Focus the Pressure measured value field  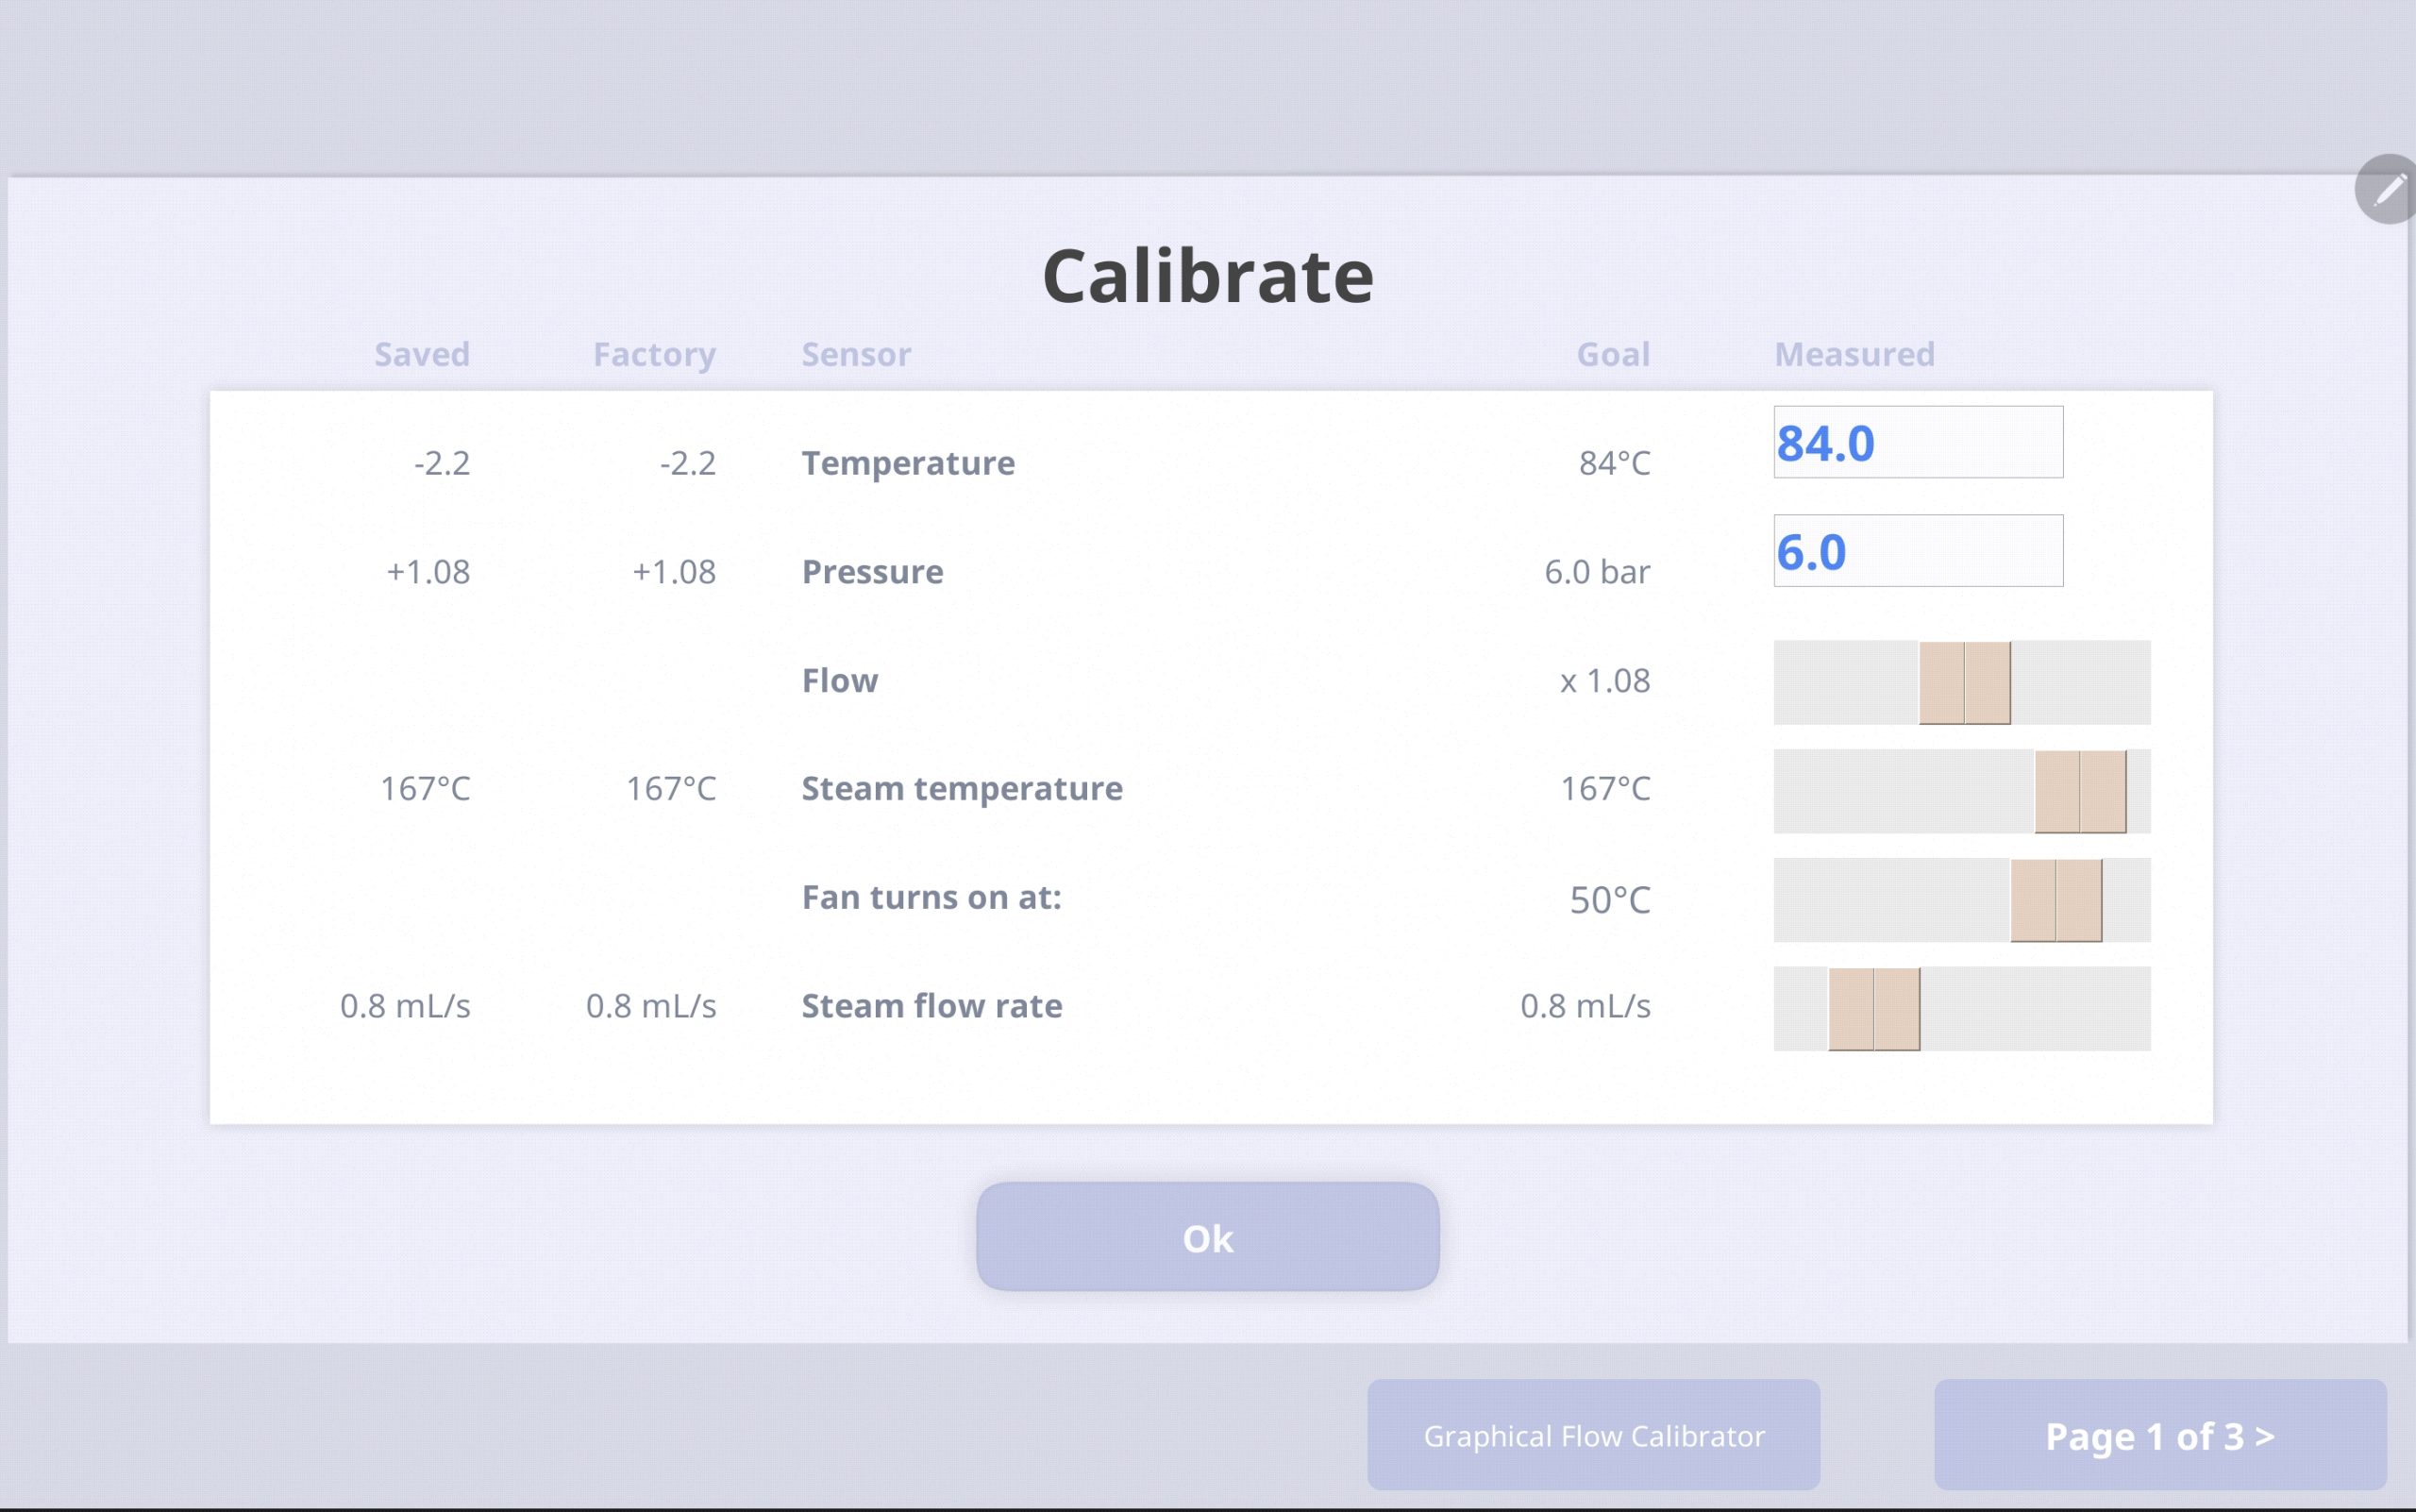point(1917,551)
